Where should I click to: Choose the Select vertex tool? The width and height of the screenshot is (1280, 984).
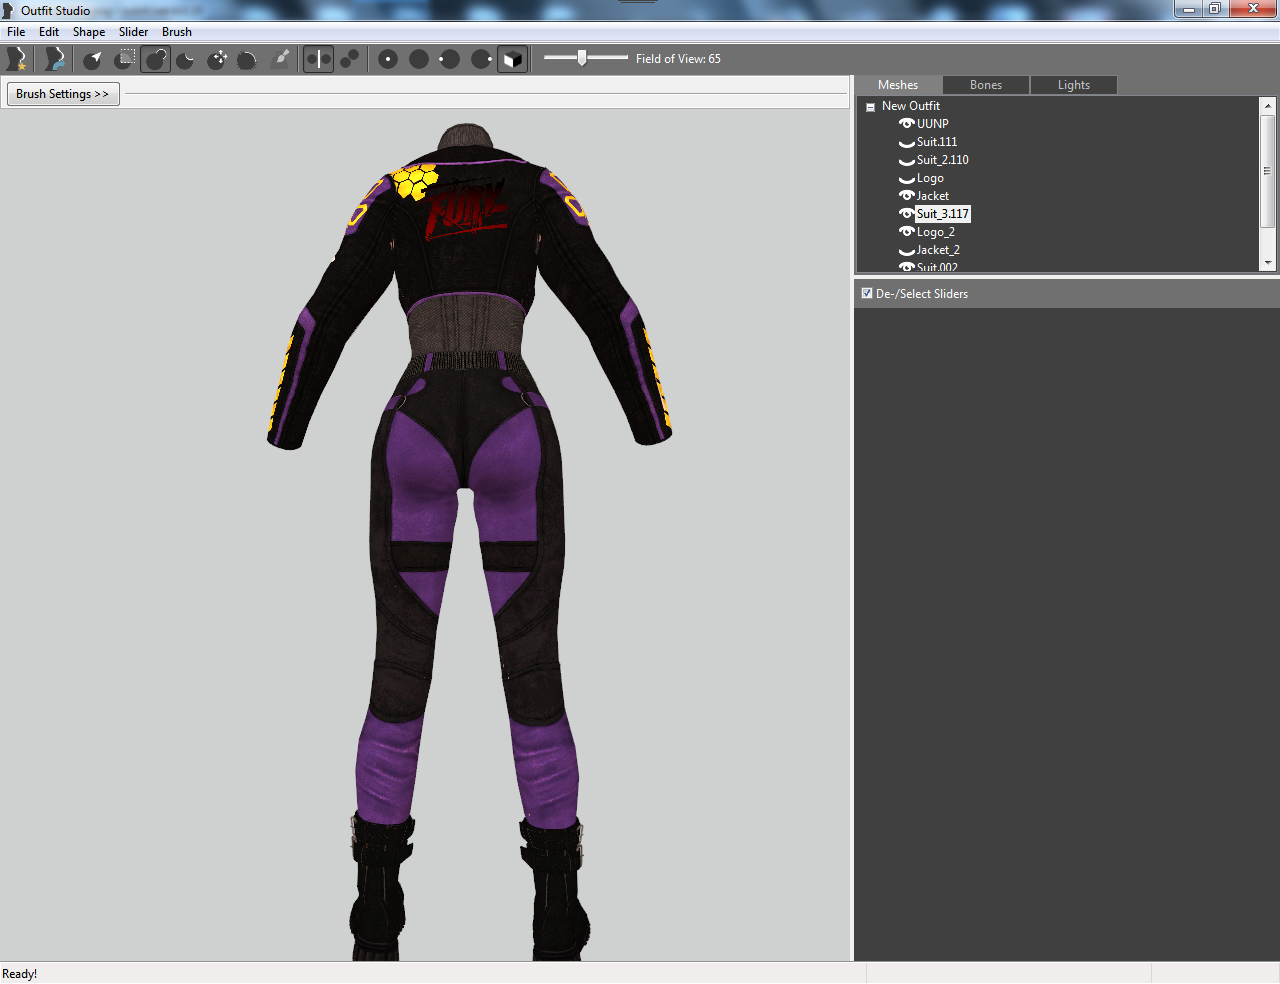click(x=93, y=59)
